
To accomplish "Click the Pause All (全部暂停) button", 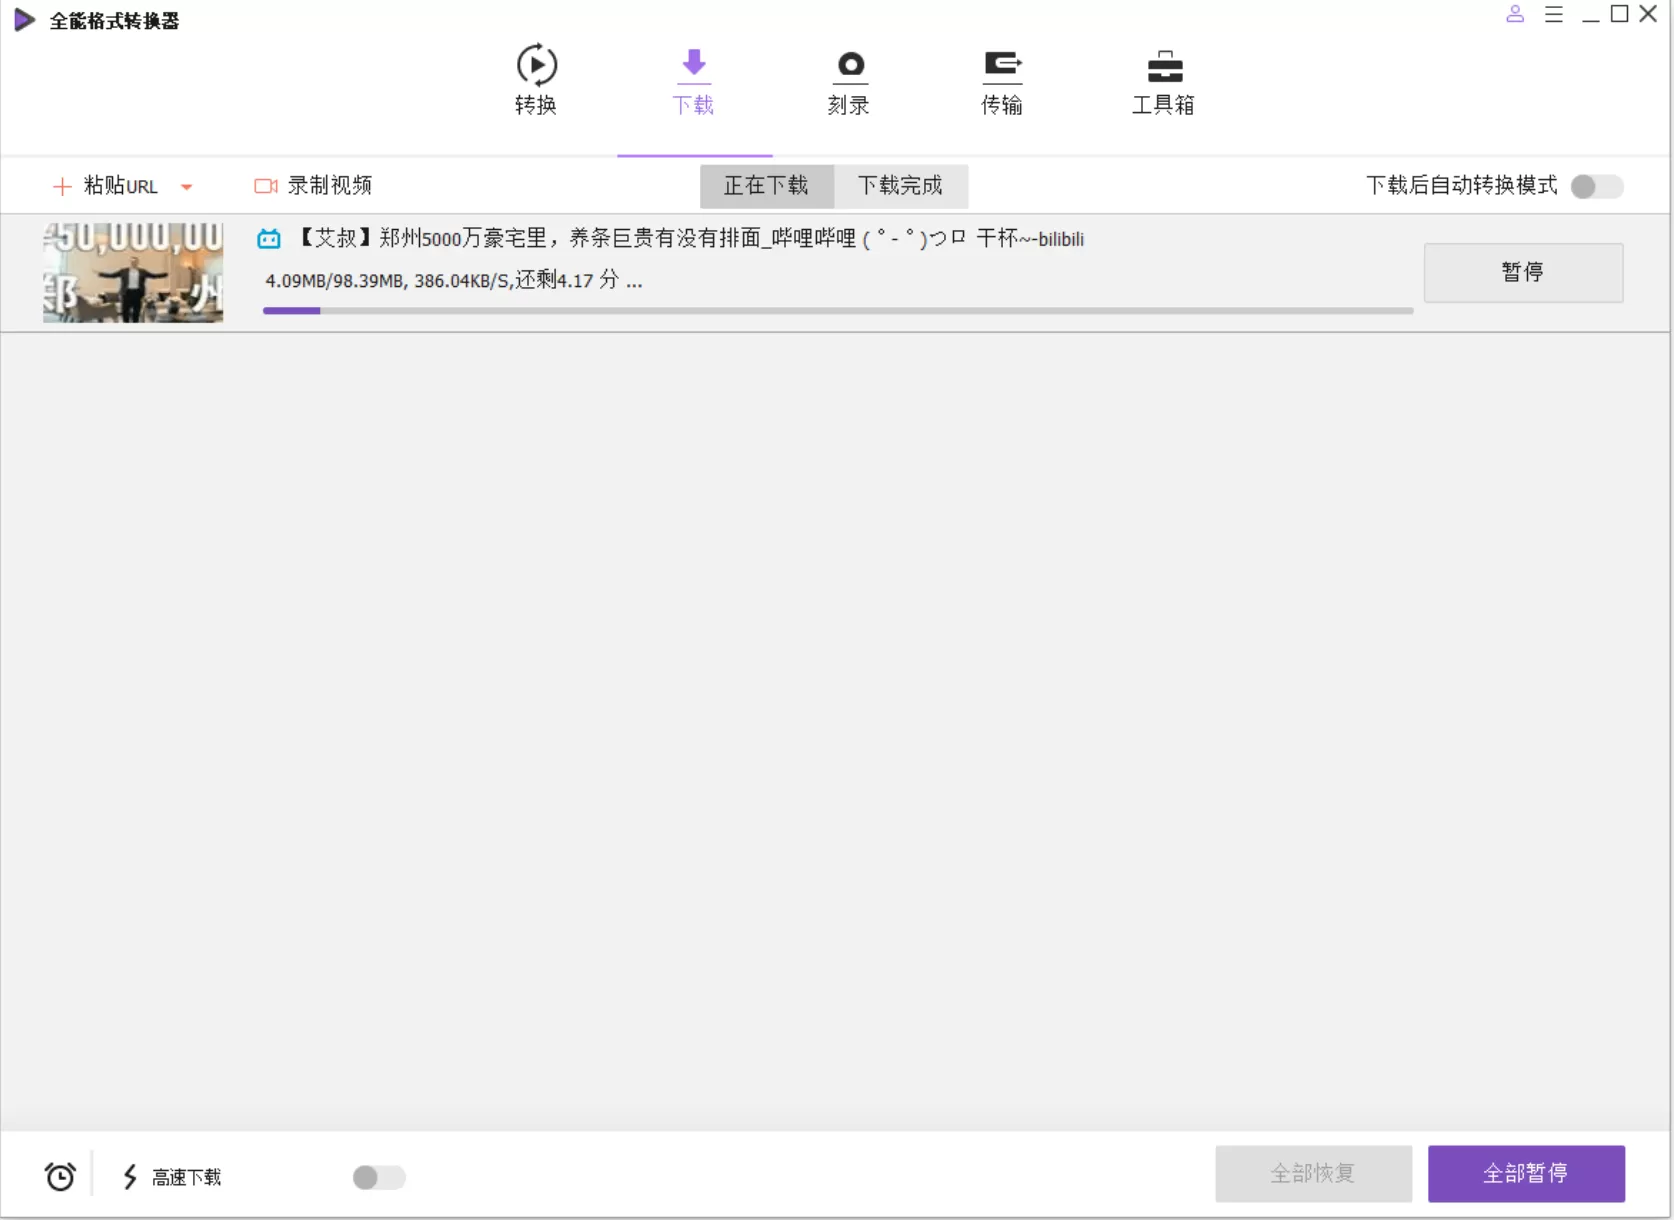I will [1525, 1173].
